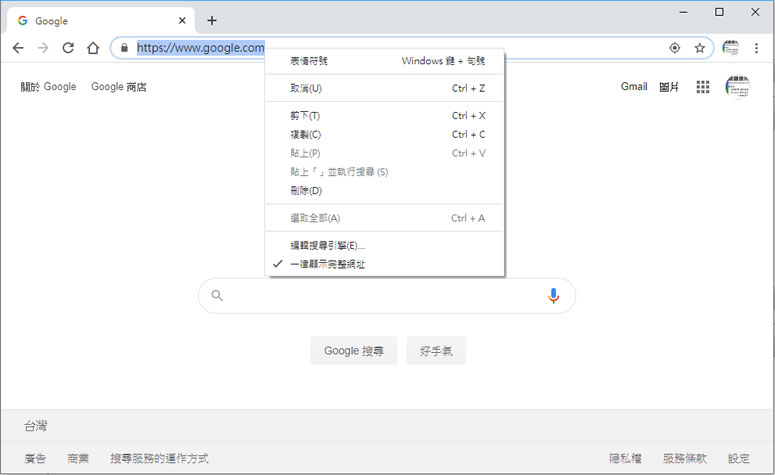Screen dimensions: 775x475
Task: Select 刪除(D) menu entry
Action: pyautogui.click(x=305, y=190)
